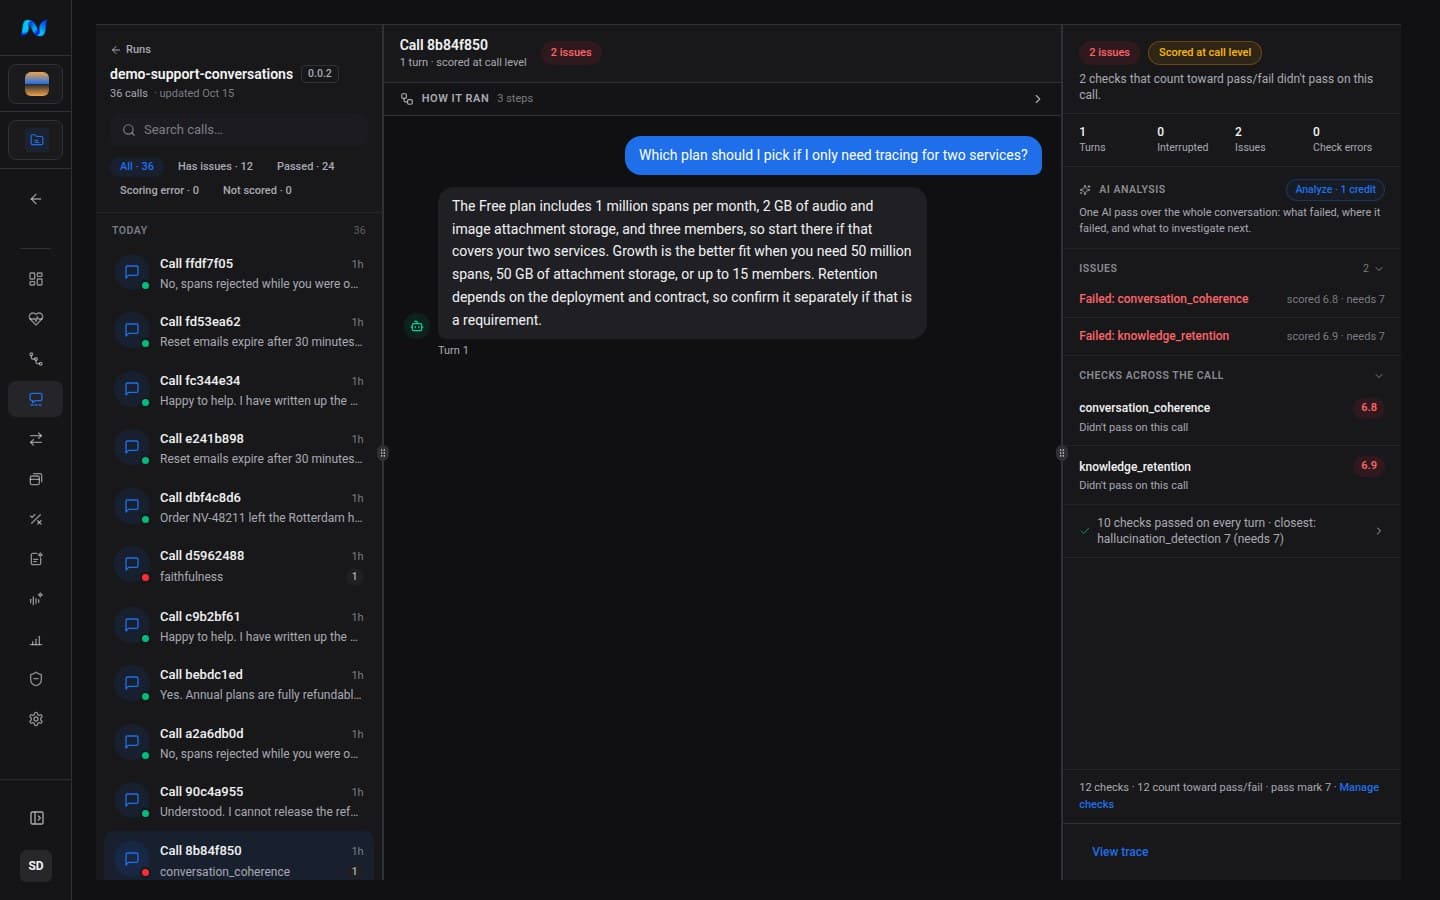Open the Failed: conversation_coherence issue
The image size is (1440, 900).
pyautogui.click(x=1231, y=299)
